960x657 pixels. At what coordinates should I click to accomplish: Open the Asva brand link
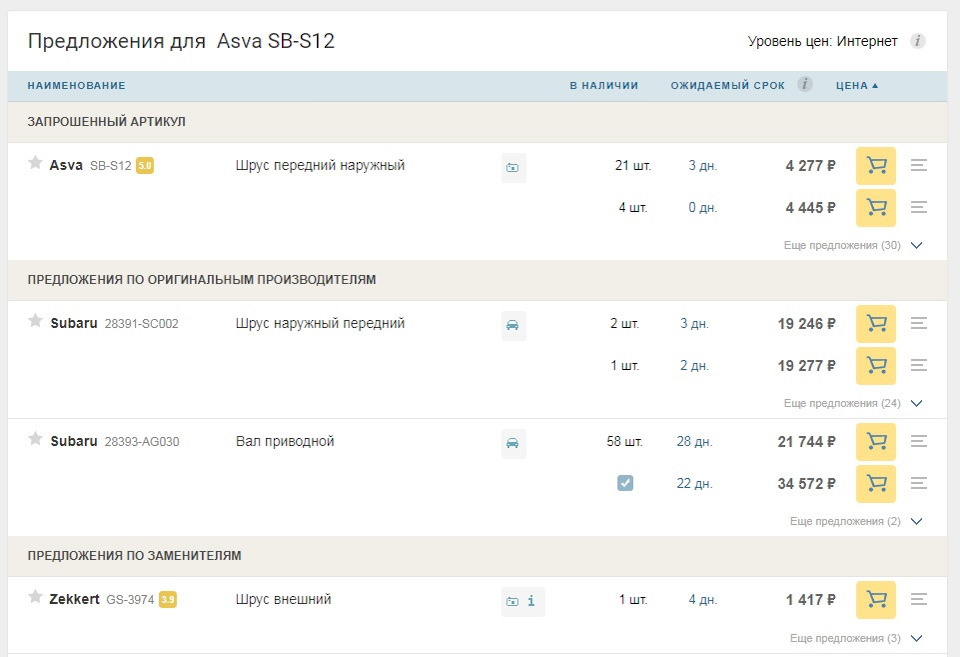(66, 165)
